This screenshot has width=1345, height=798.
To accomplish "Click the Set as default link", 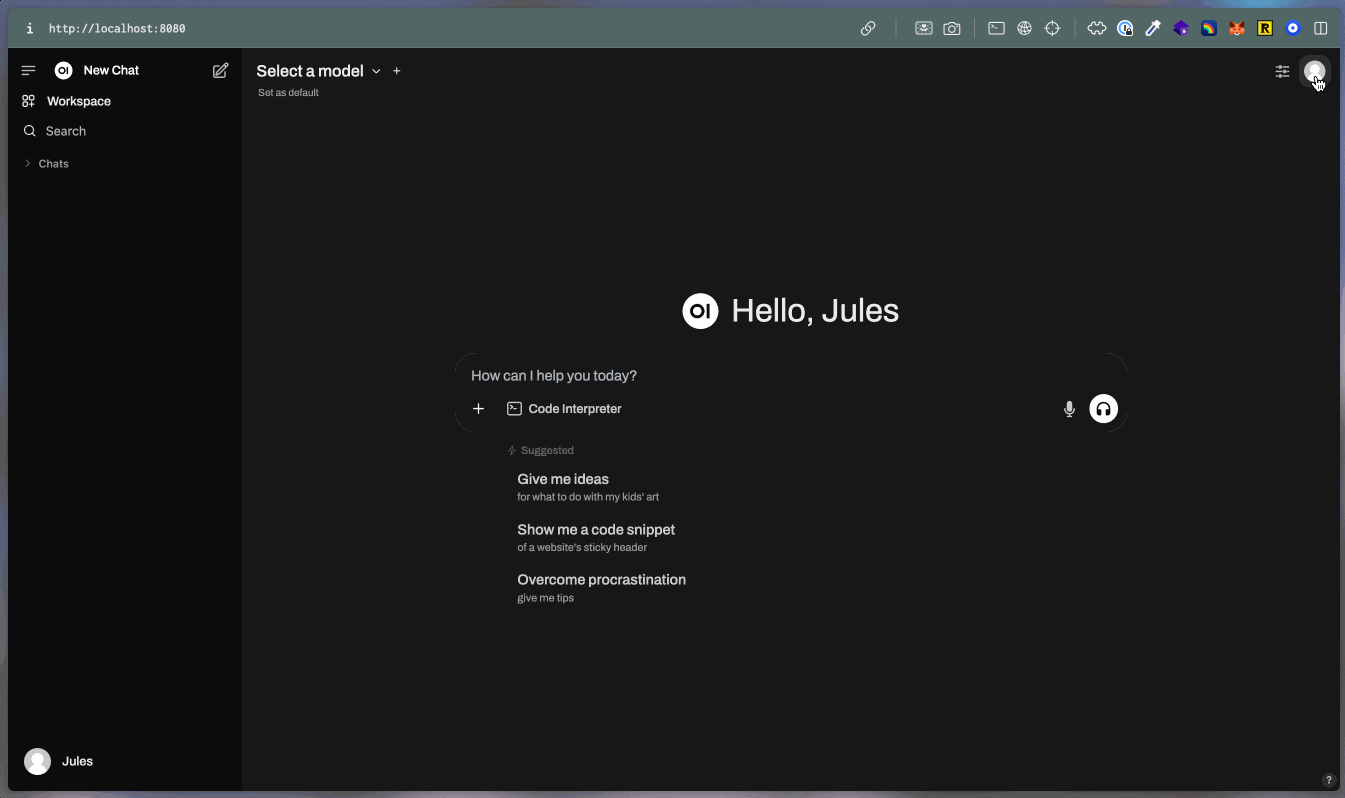I will tap(288, 92).
